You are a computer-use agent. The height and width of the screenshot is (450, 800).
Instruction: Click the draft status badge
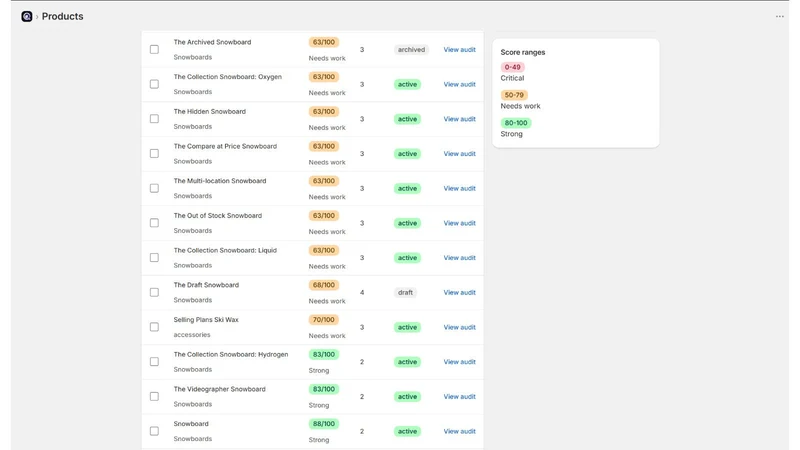[x=405, y=292]
